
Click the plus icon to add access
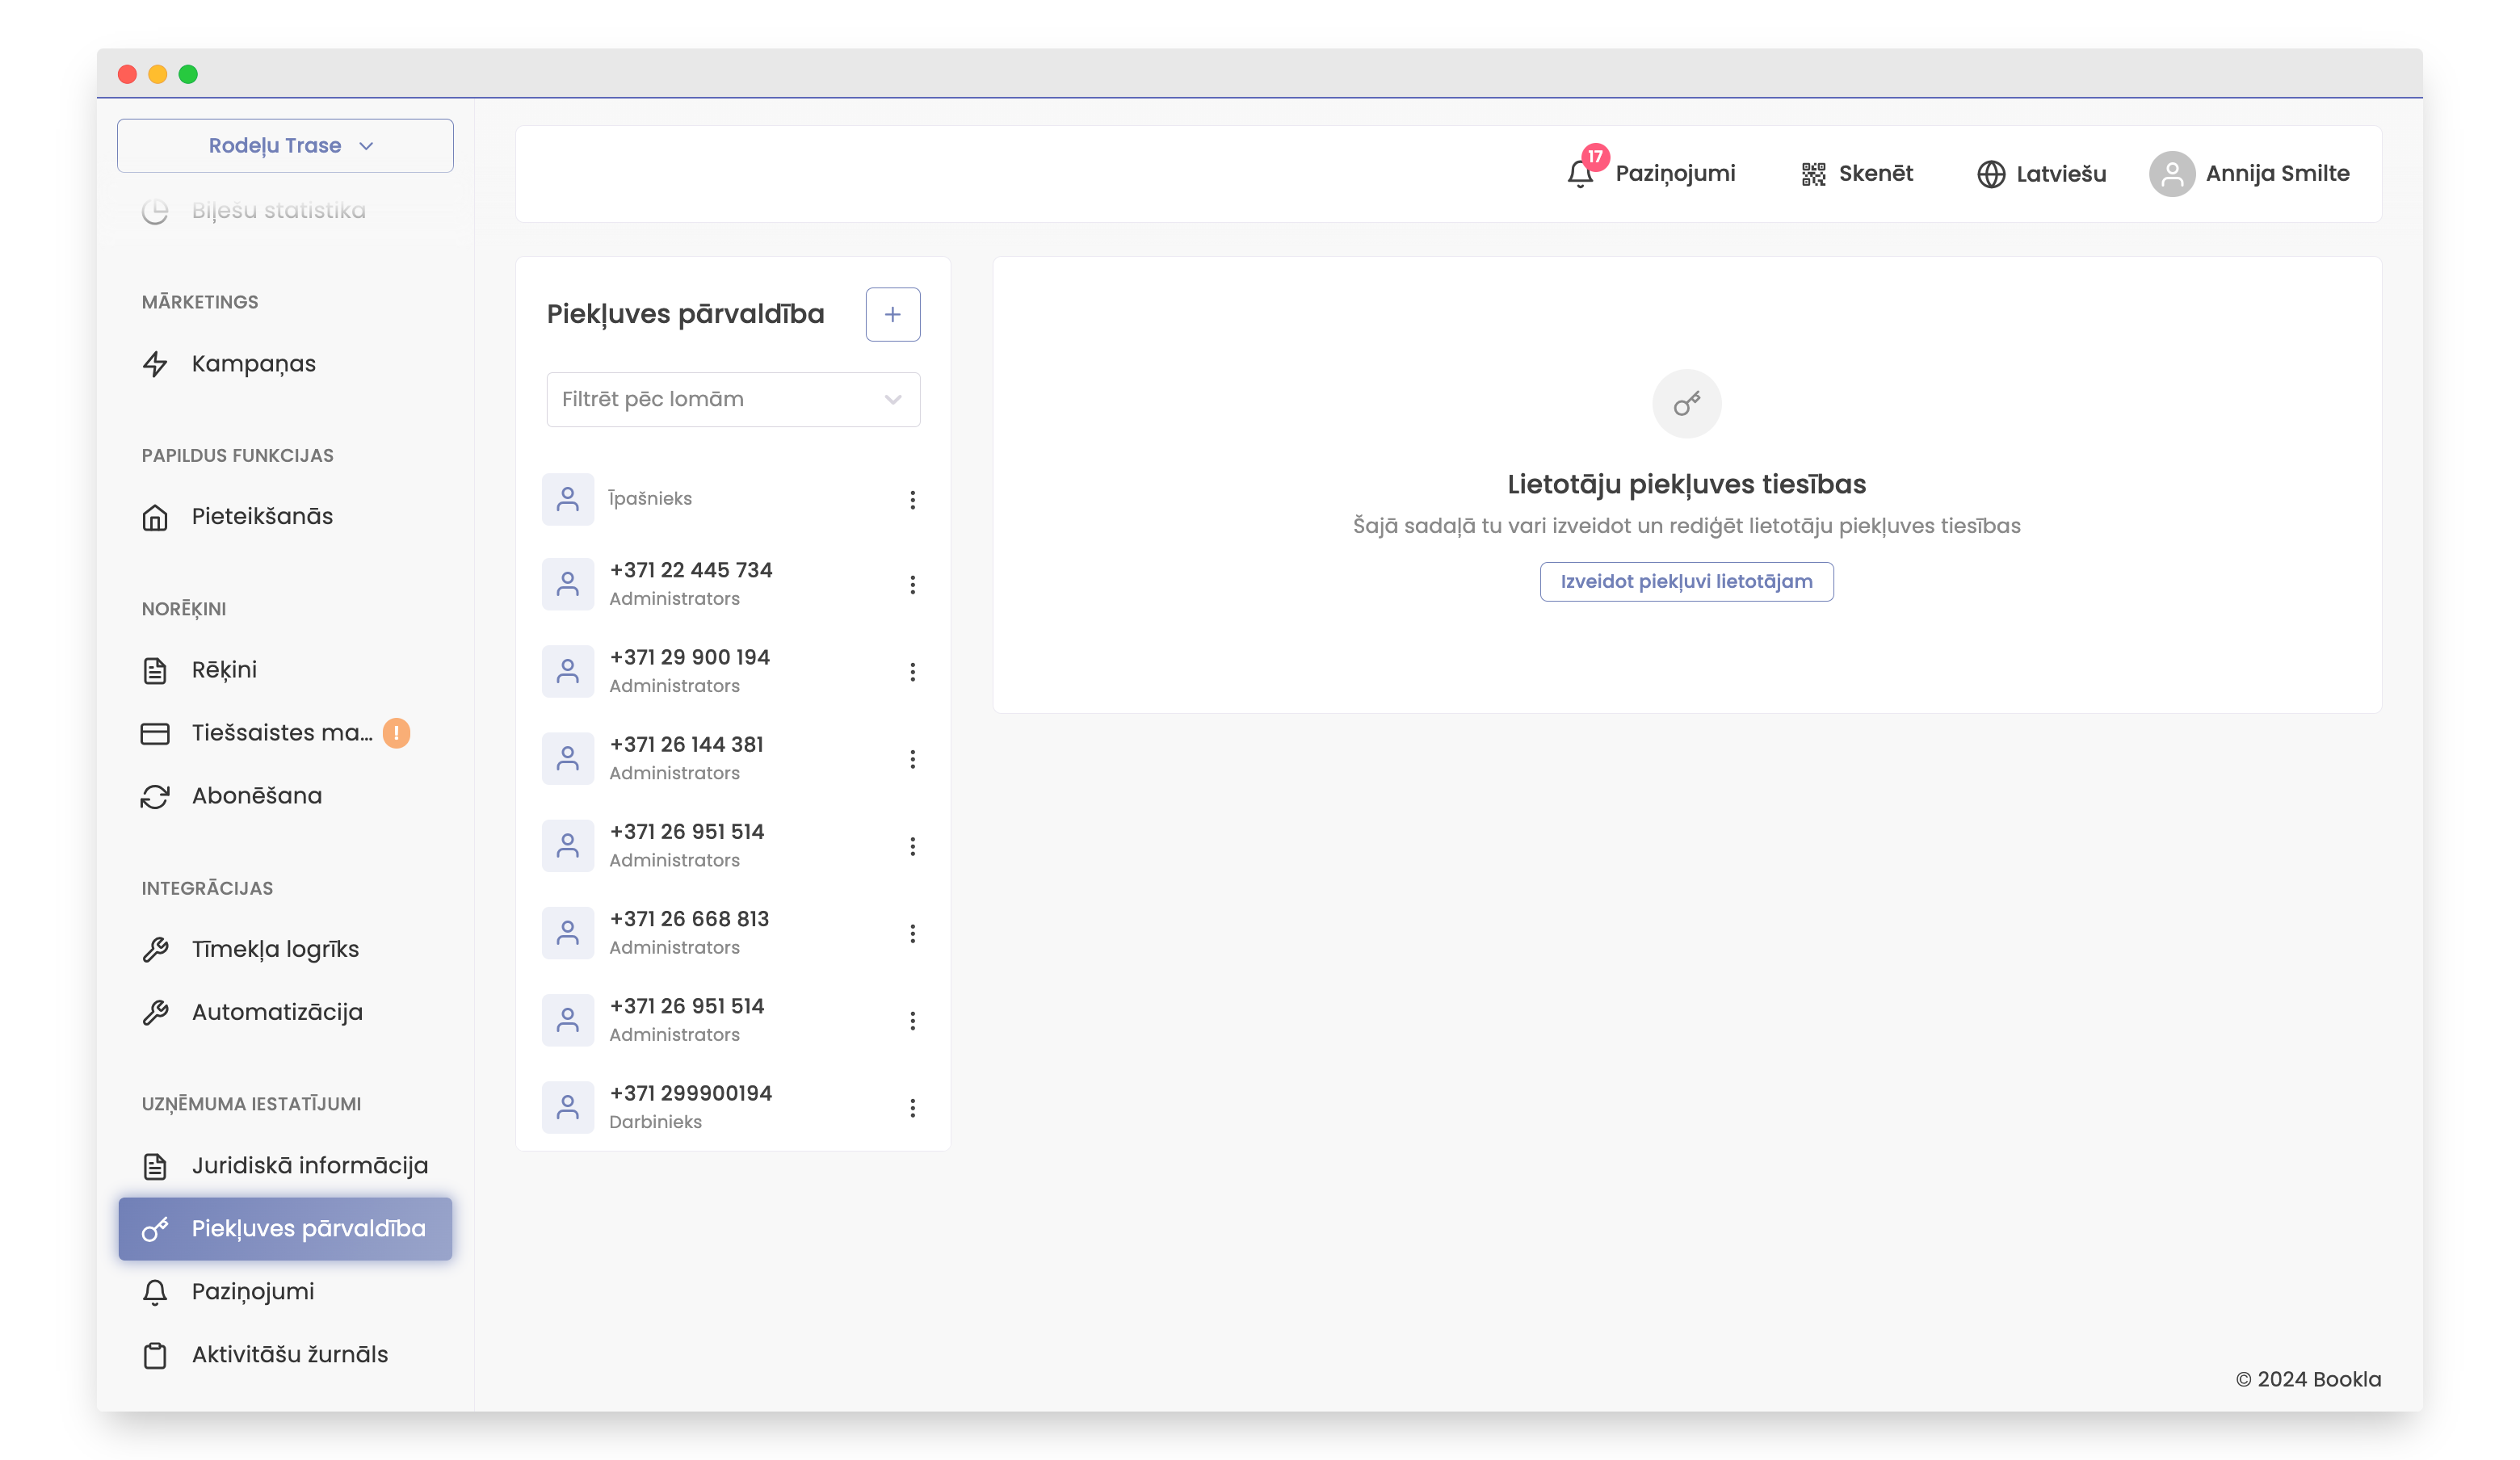892,314
